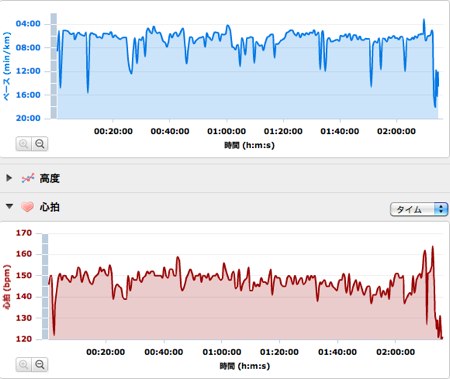Collapse the 心拍 heart rate section
This screenshot has width=450, height=379.
click(x=9, y=207)
